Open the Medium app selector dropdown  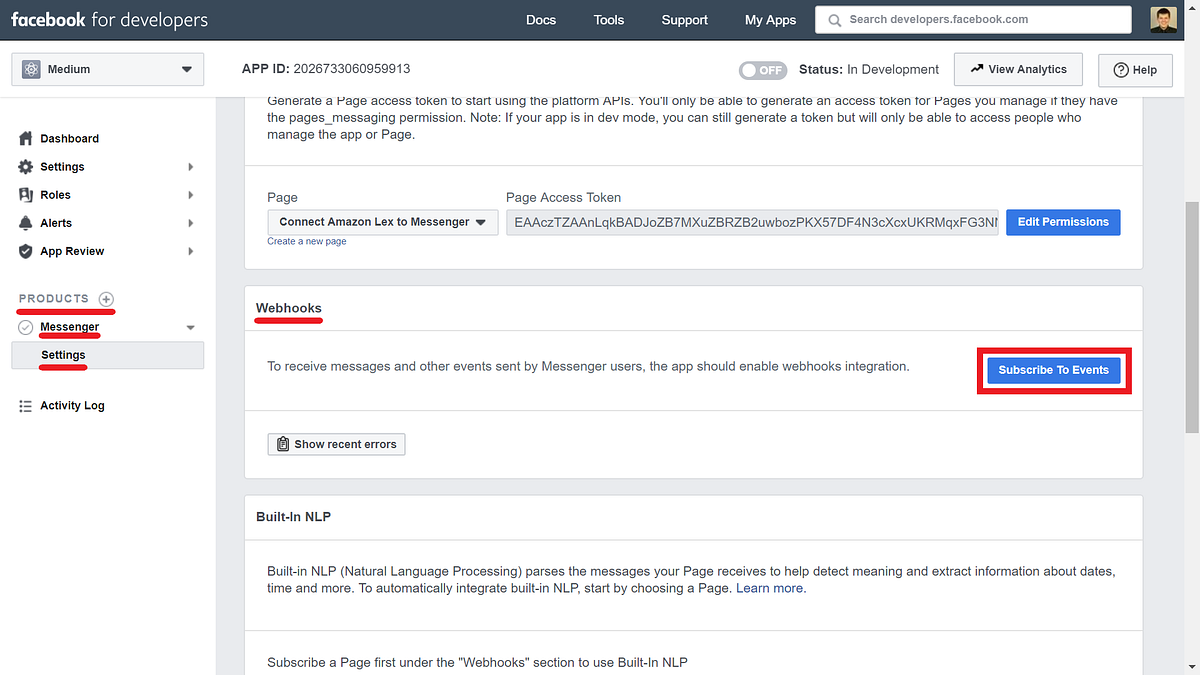click(x=107, y=69)
